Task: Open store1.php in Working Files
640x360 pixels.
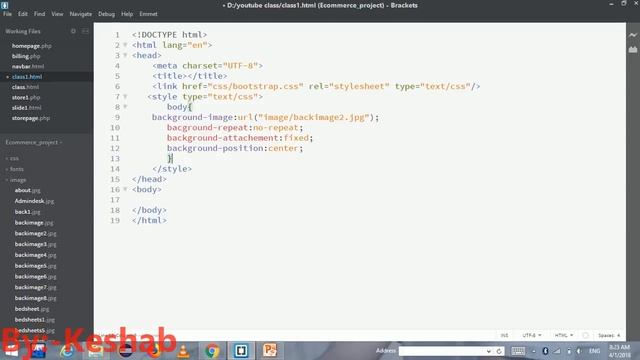Action: tap(26, 97)
